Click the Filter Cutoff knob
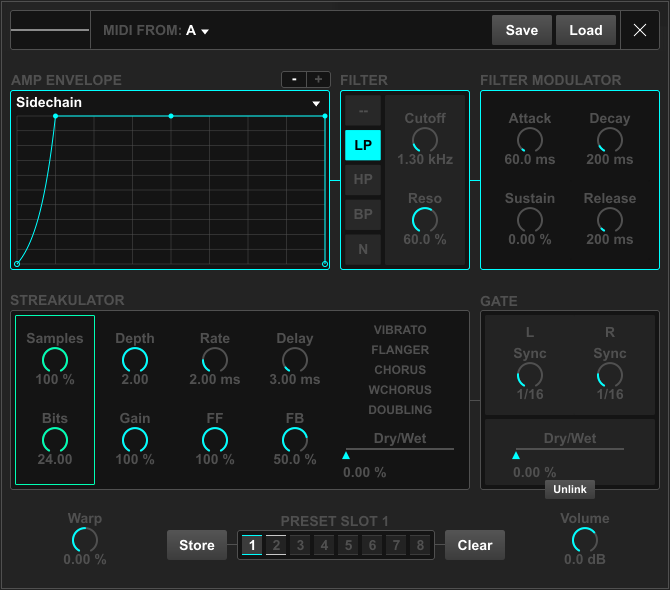This screenshot has width=670, height=590. pyautogui.click(x=425, y=140)
